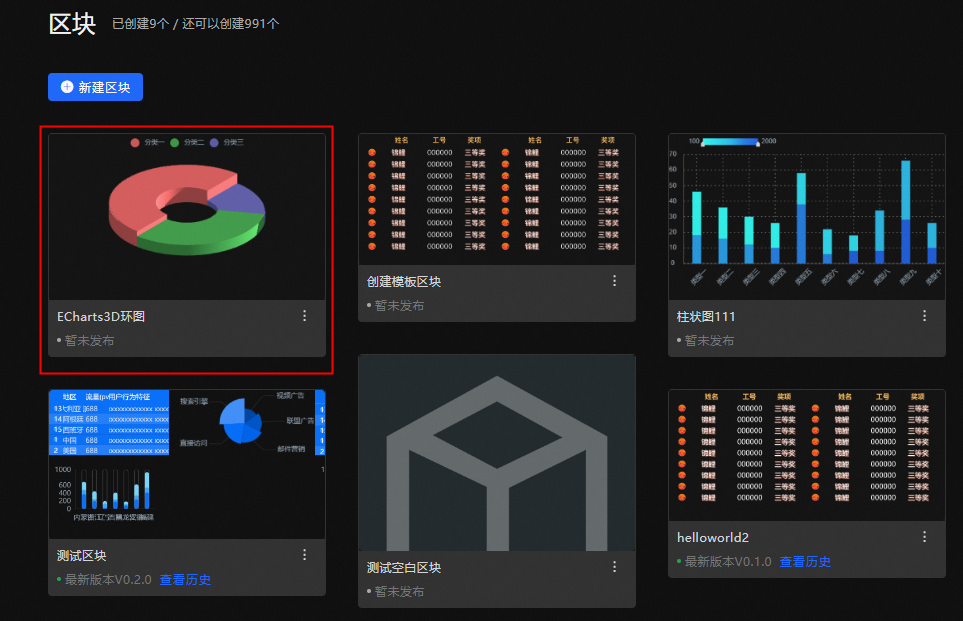Click 暂未发布 status under 创建模板区块
Viewport: 963px width, 621px height.
click(x=399, y=305)
